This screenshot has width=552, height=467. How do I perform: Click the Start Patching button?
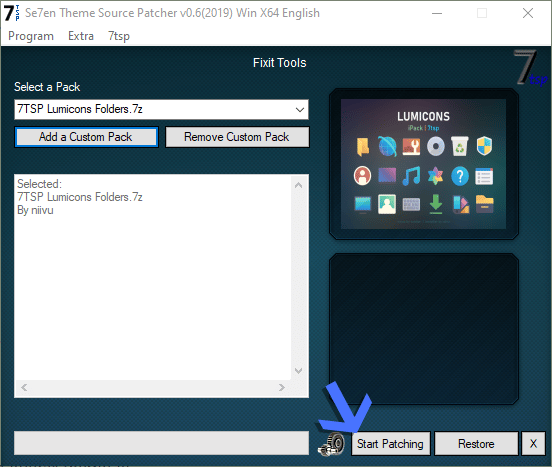pos(390,443)
